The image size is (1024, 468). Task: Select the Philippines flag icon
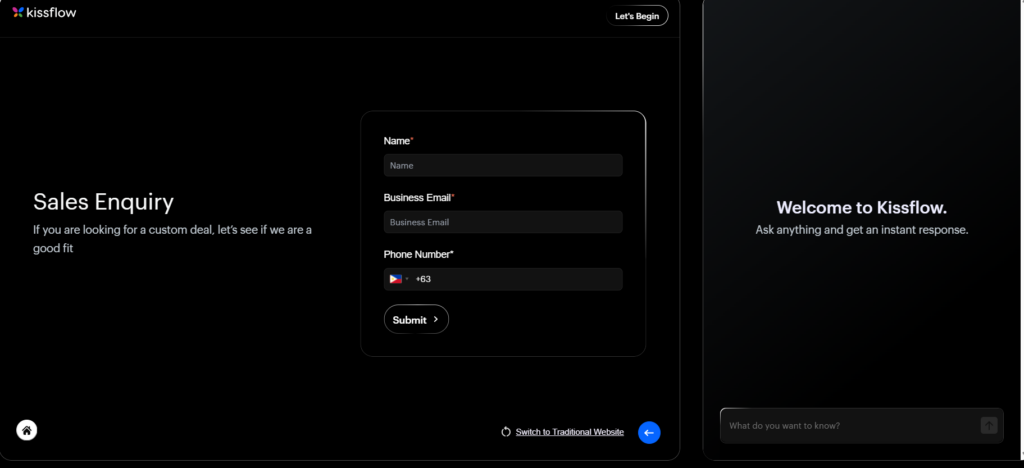(x=395, y=279)
